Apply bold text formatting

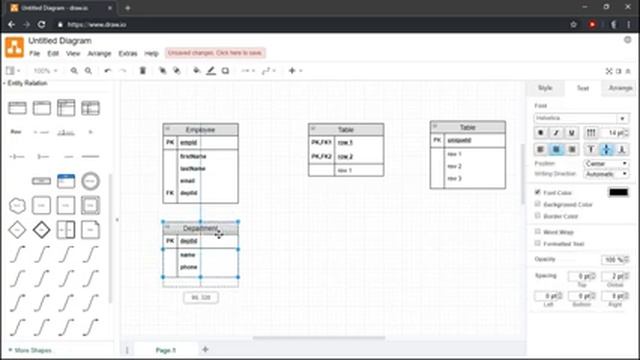[540, 133]
